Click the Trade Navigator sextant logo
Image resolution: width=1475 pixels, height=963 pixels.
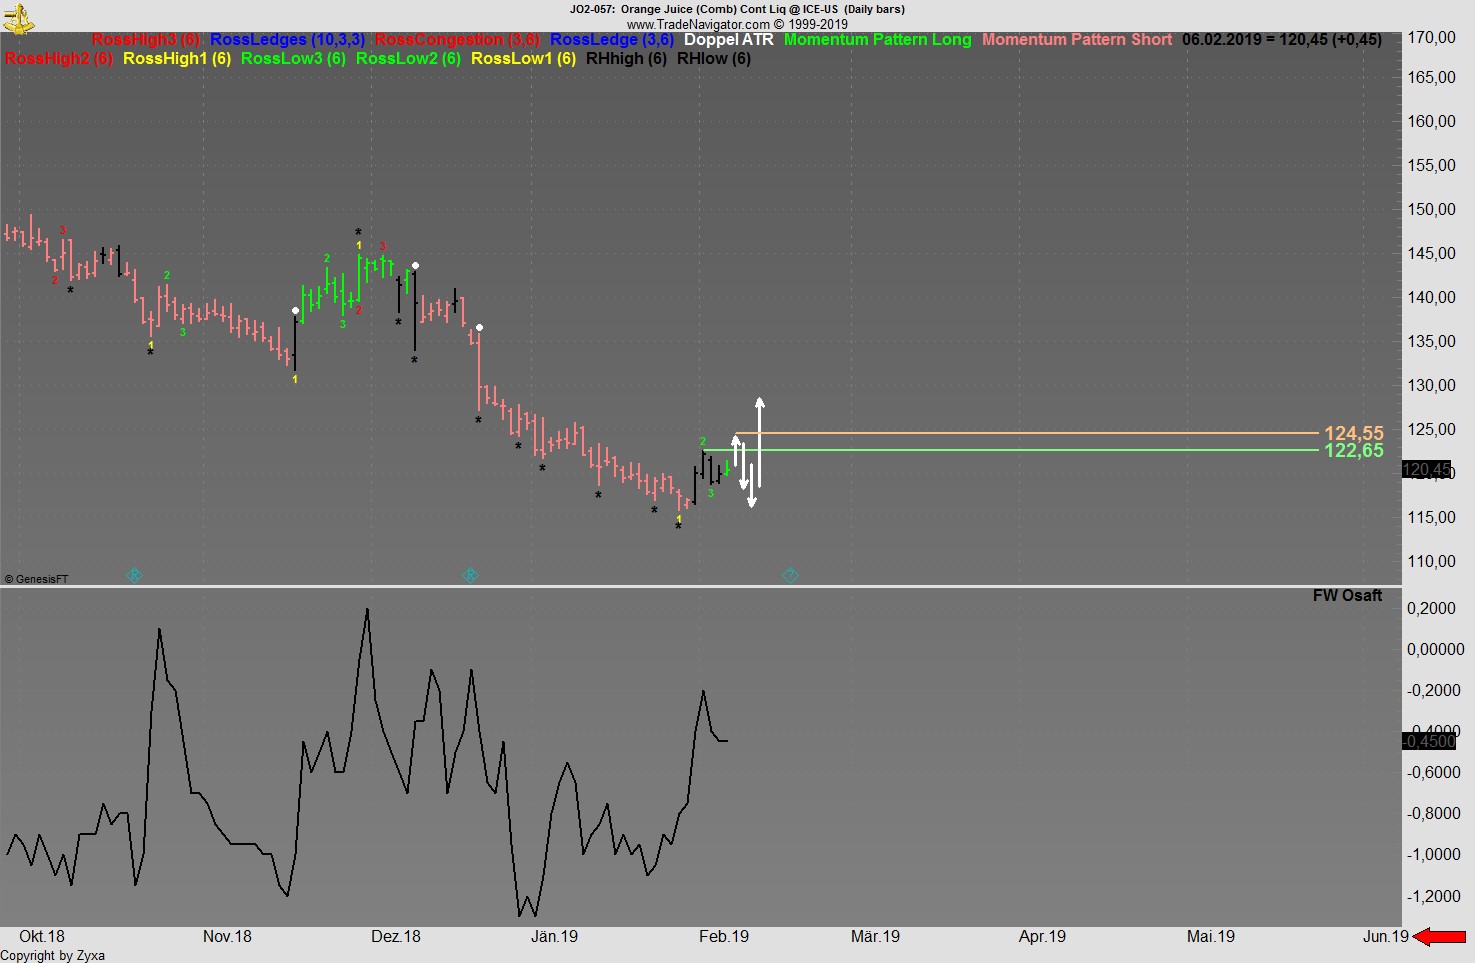(18, 17)
